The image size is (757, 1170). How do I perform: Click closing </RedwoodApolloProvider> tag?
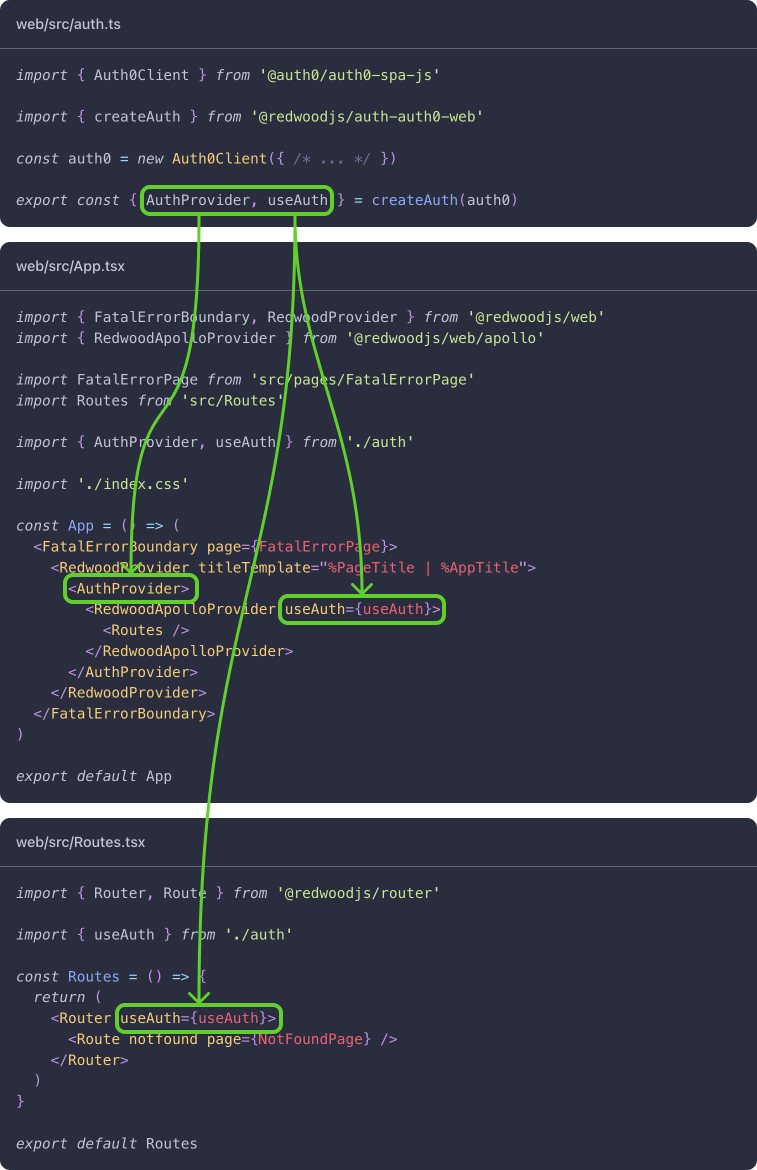pyautogui.click(x=189, y=651)
